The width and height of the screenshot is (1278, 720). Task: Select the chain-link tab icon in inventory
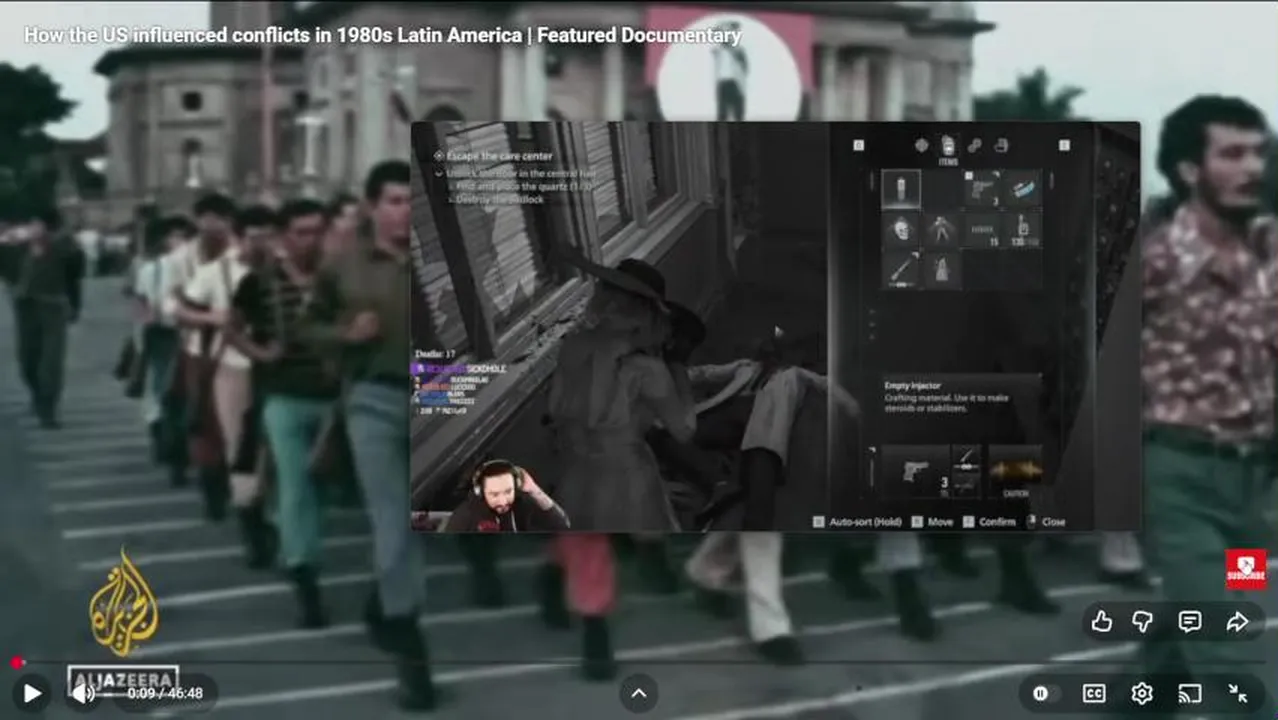974,145
